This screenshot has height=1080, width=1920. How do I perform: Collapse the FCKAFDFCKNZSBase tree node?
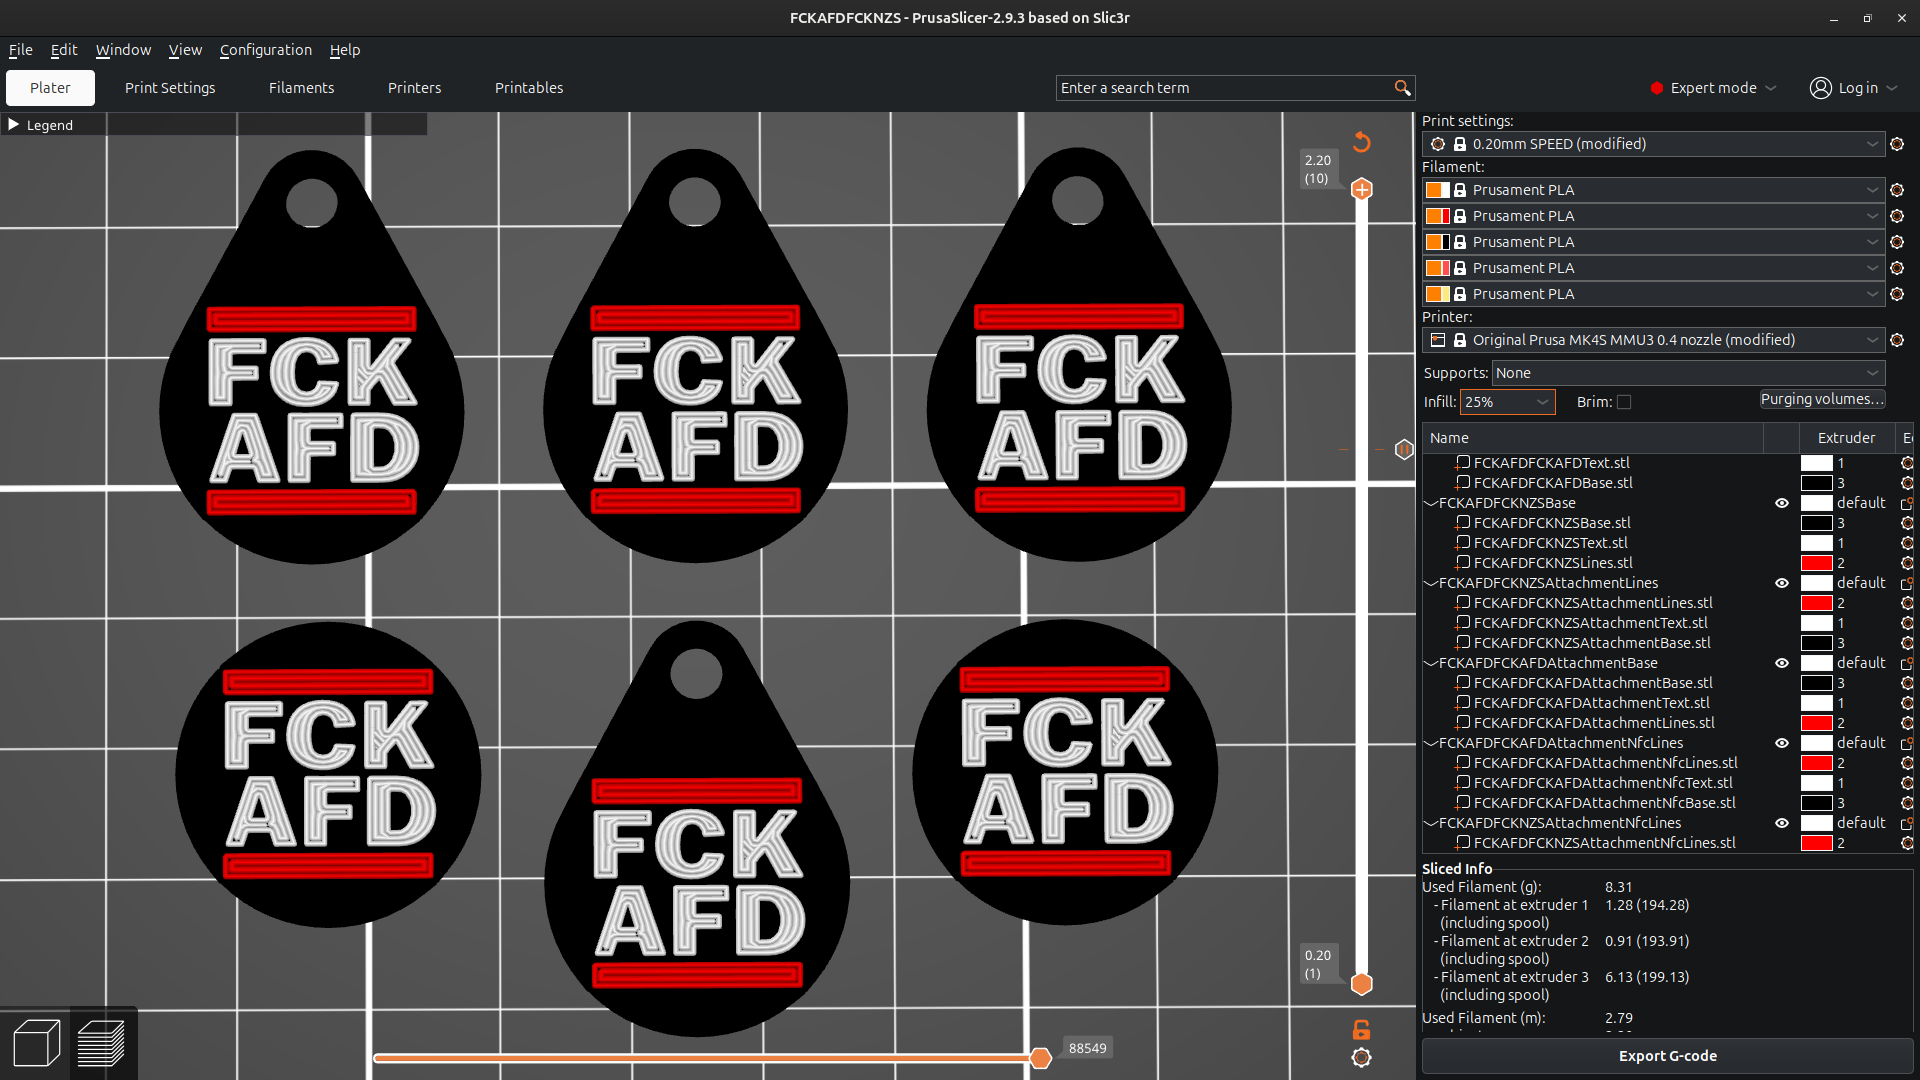(x=1431, y=503)
